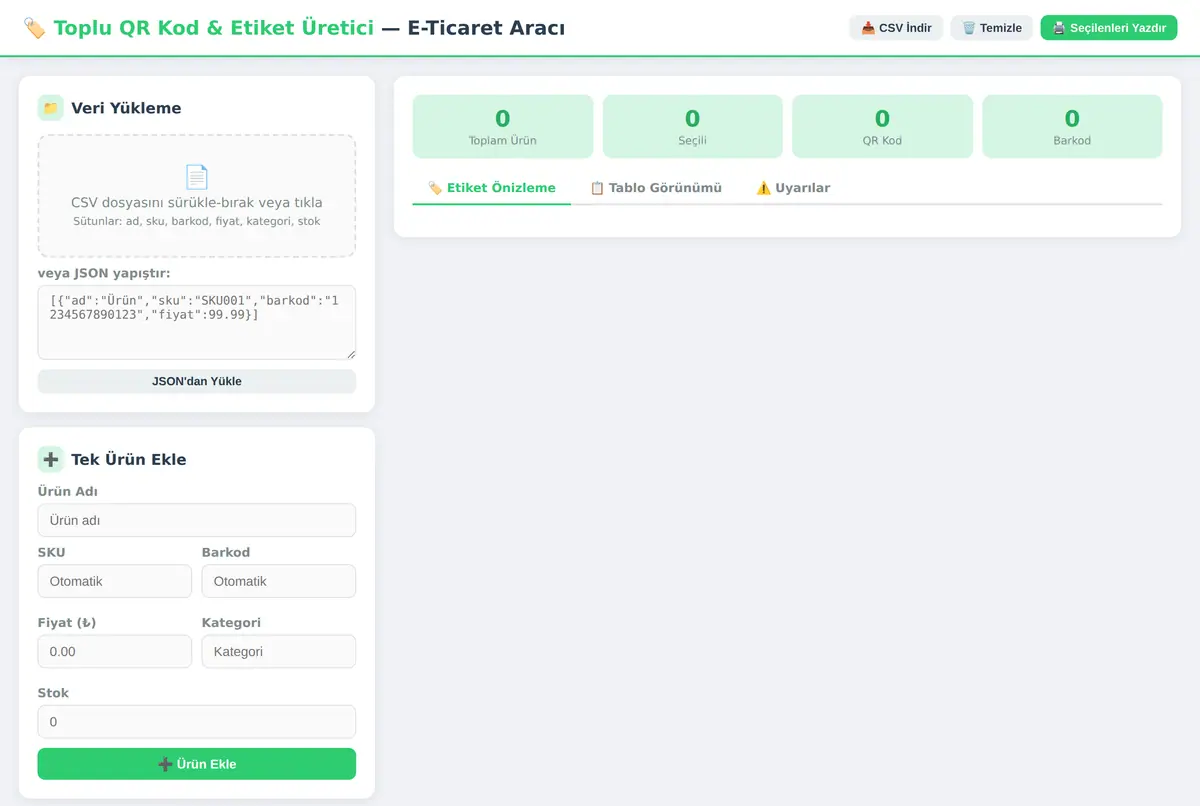Click the Seçili stat card
Screen dimensions: 1200x806
pos(692,126)
